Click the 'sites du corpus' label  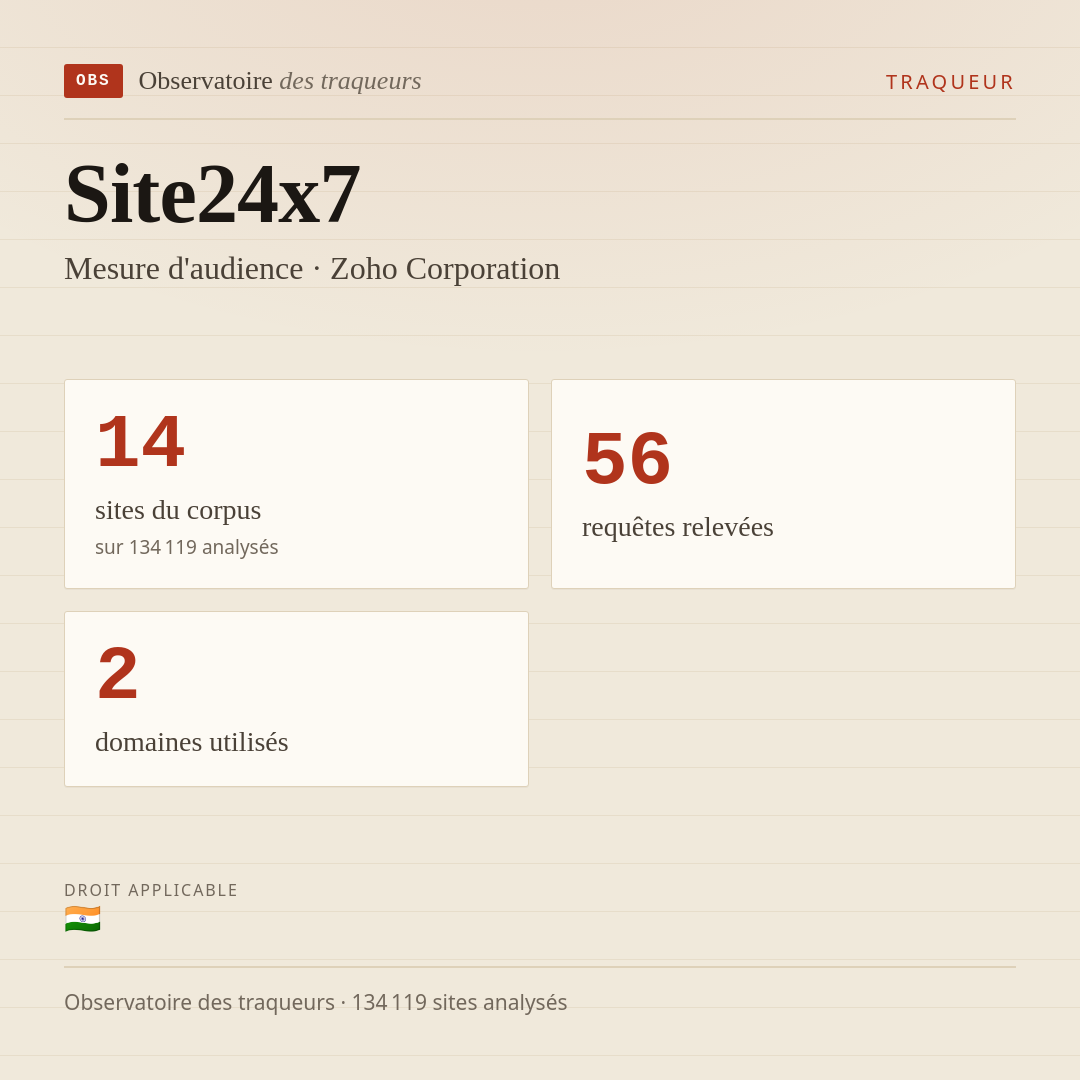coord(178,510)
